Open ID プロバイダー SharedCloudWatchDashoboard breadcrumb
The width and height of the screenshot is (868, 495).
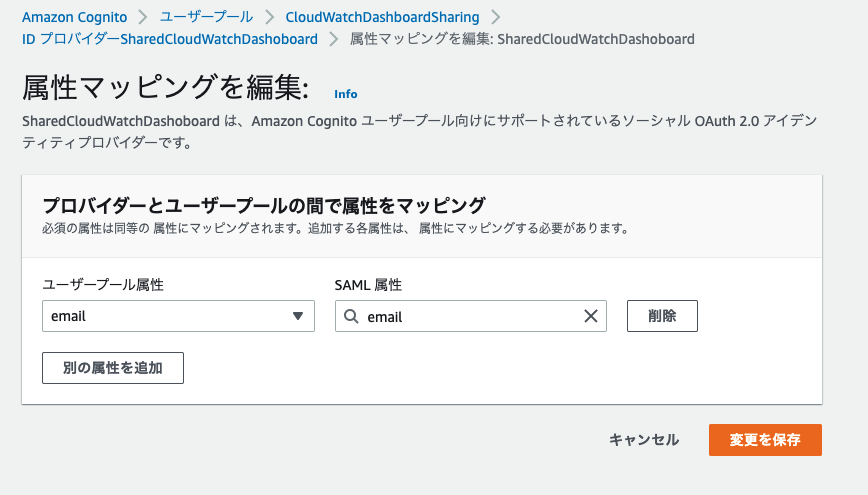click(170, 39)
